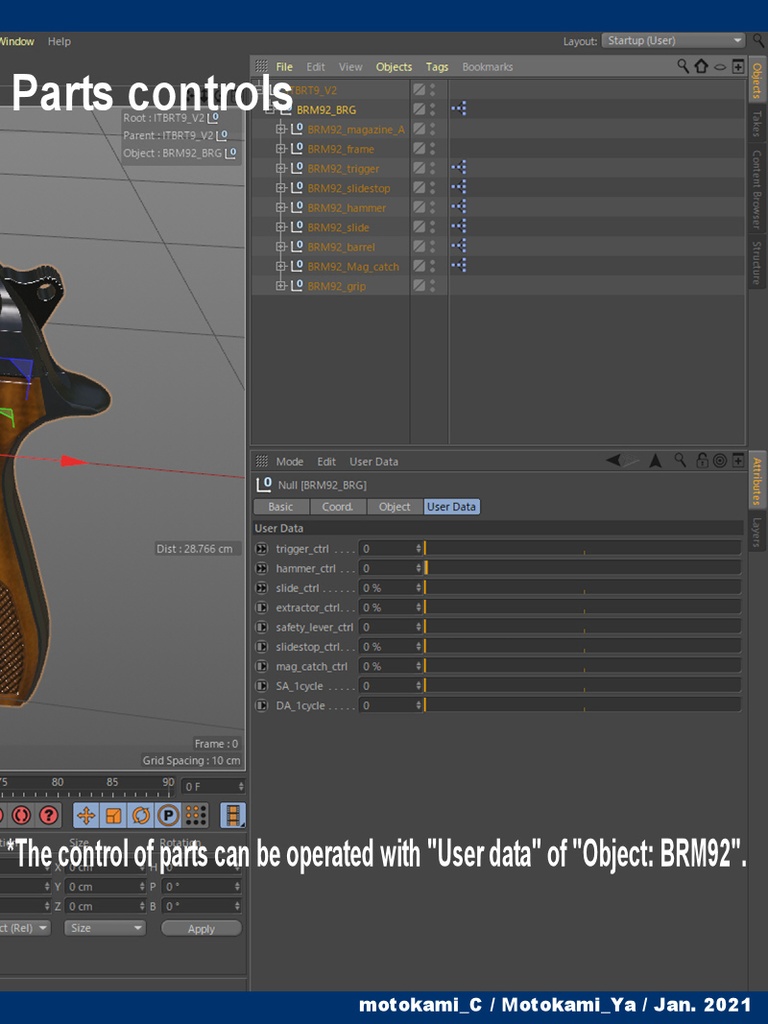
Task: Open the Tags menu in Object Manager
Action: click(437, 67)
